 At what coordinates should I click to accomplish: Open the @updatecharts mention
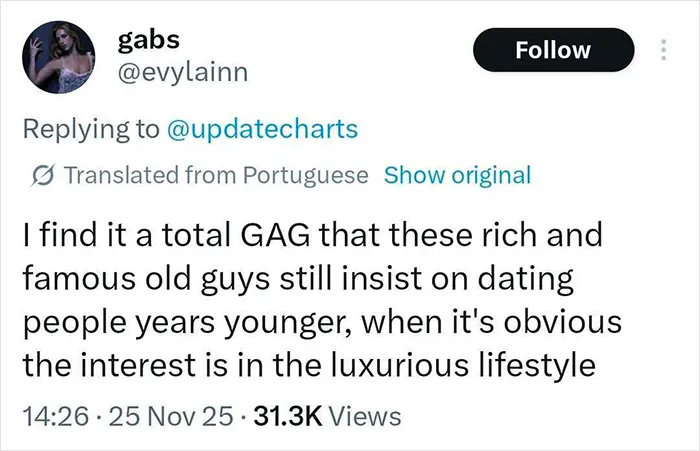[262, 129]
